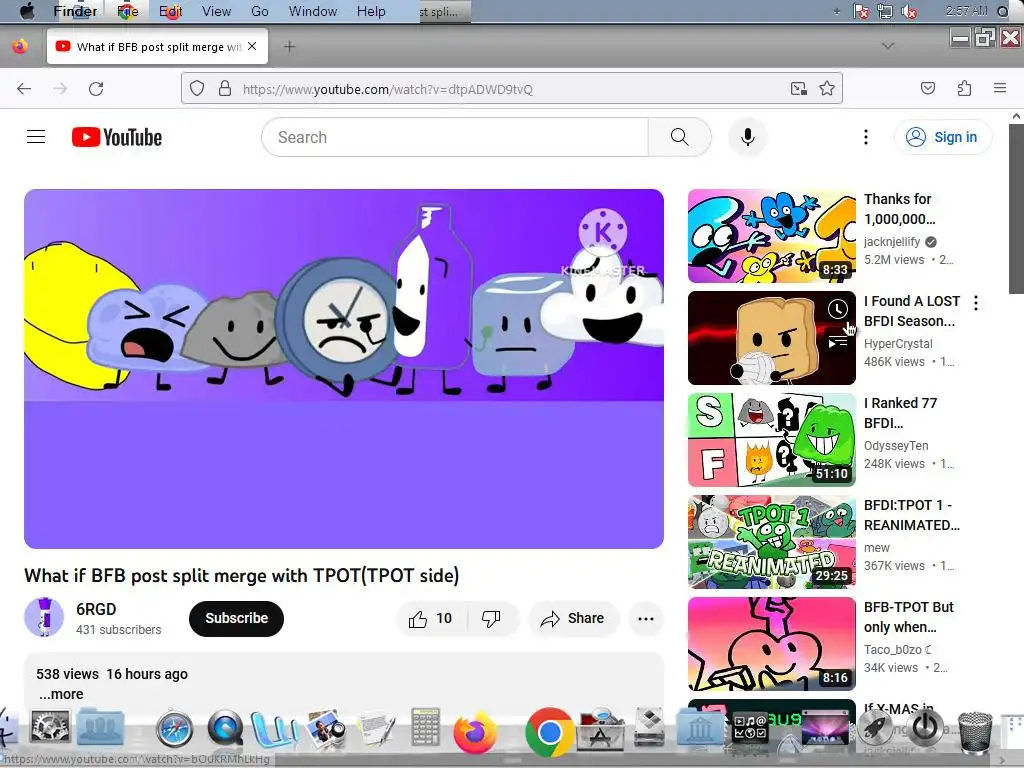This screenshot has width=1024, height=768.
Task: Dislike the video with thumbs down
Action: [x=491, y=618]
